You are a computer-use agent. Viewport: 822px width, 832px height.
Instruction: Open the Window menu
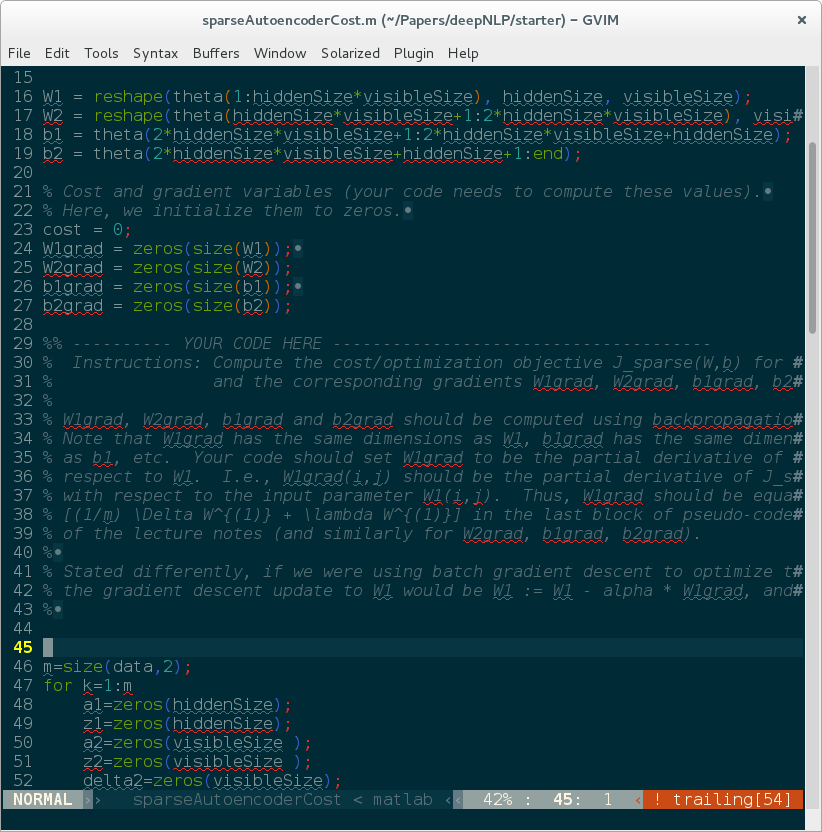click(280, 53)
